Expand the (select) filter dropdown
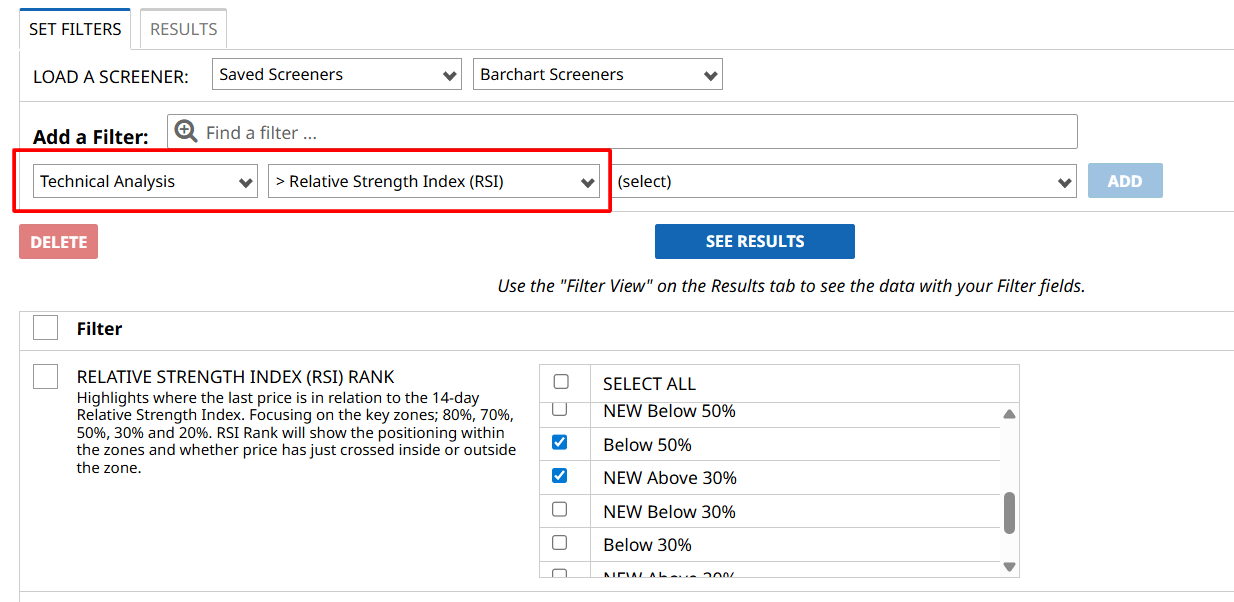 pyautogui.click(x=843, y=181)
